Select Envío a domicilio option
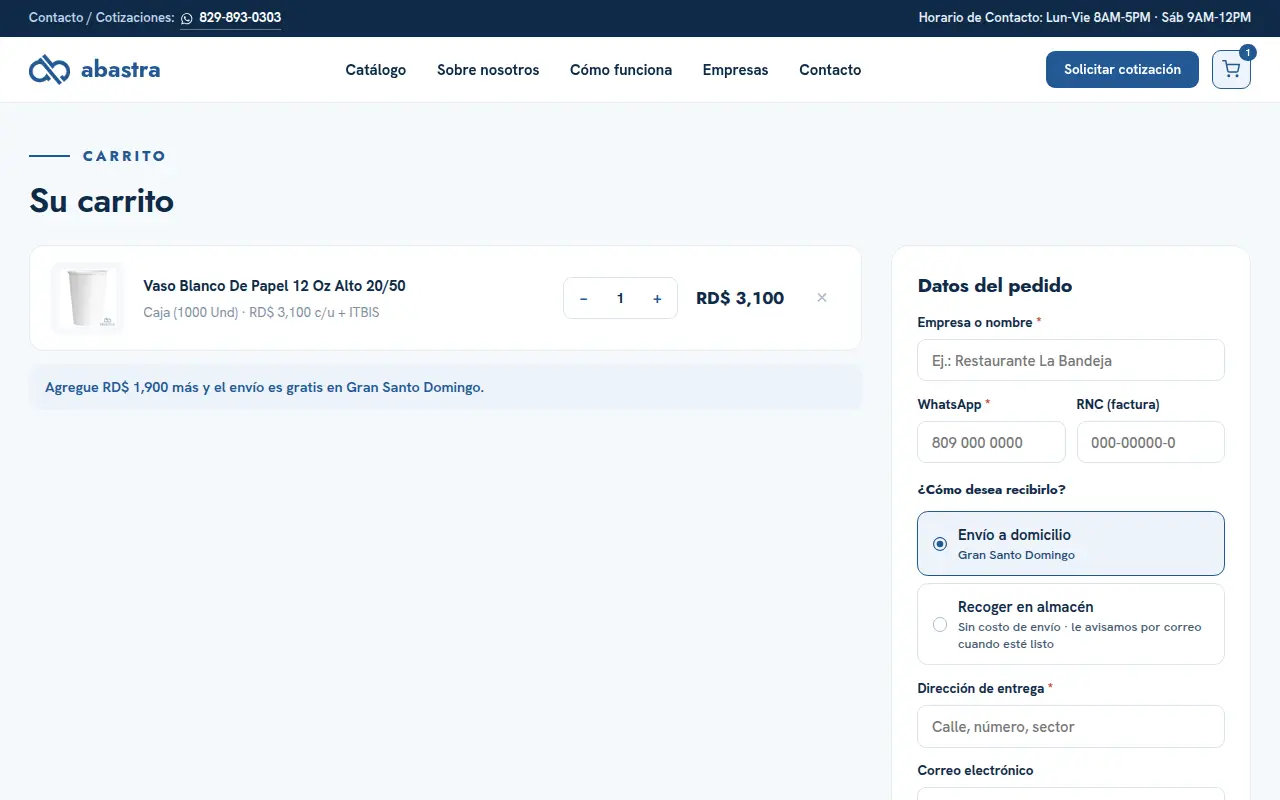Image resolution: width=1280 pixels, height=800 pixels. tap(1071, 544)
